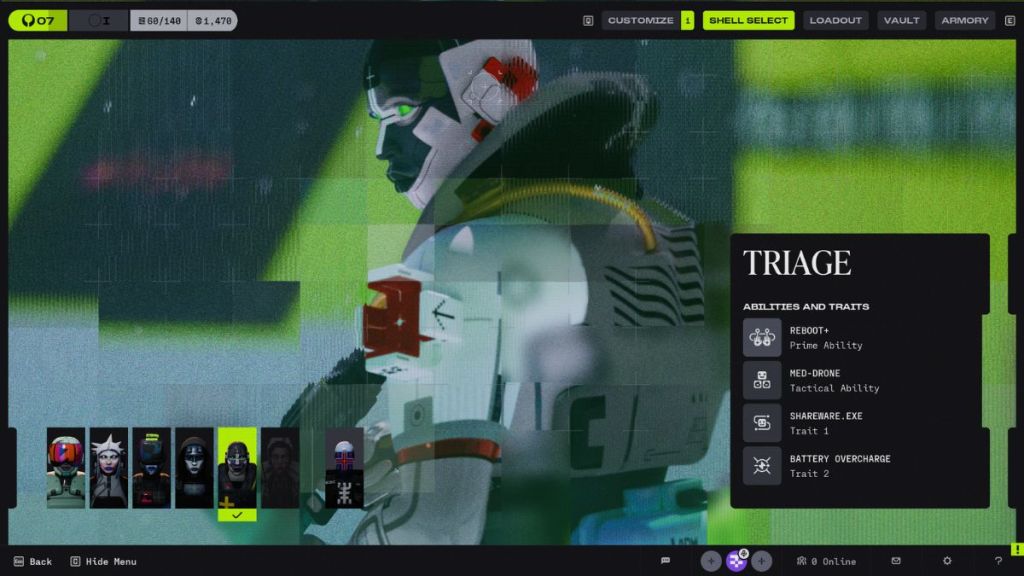Select the Reboot+ prime ability icon
1024x576 pixels.
762,338
